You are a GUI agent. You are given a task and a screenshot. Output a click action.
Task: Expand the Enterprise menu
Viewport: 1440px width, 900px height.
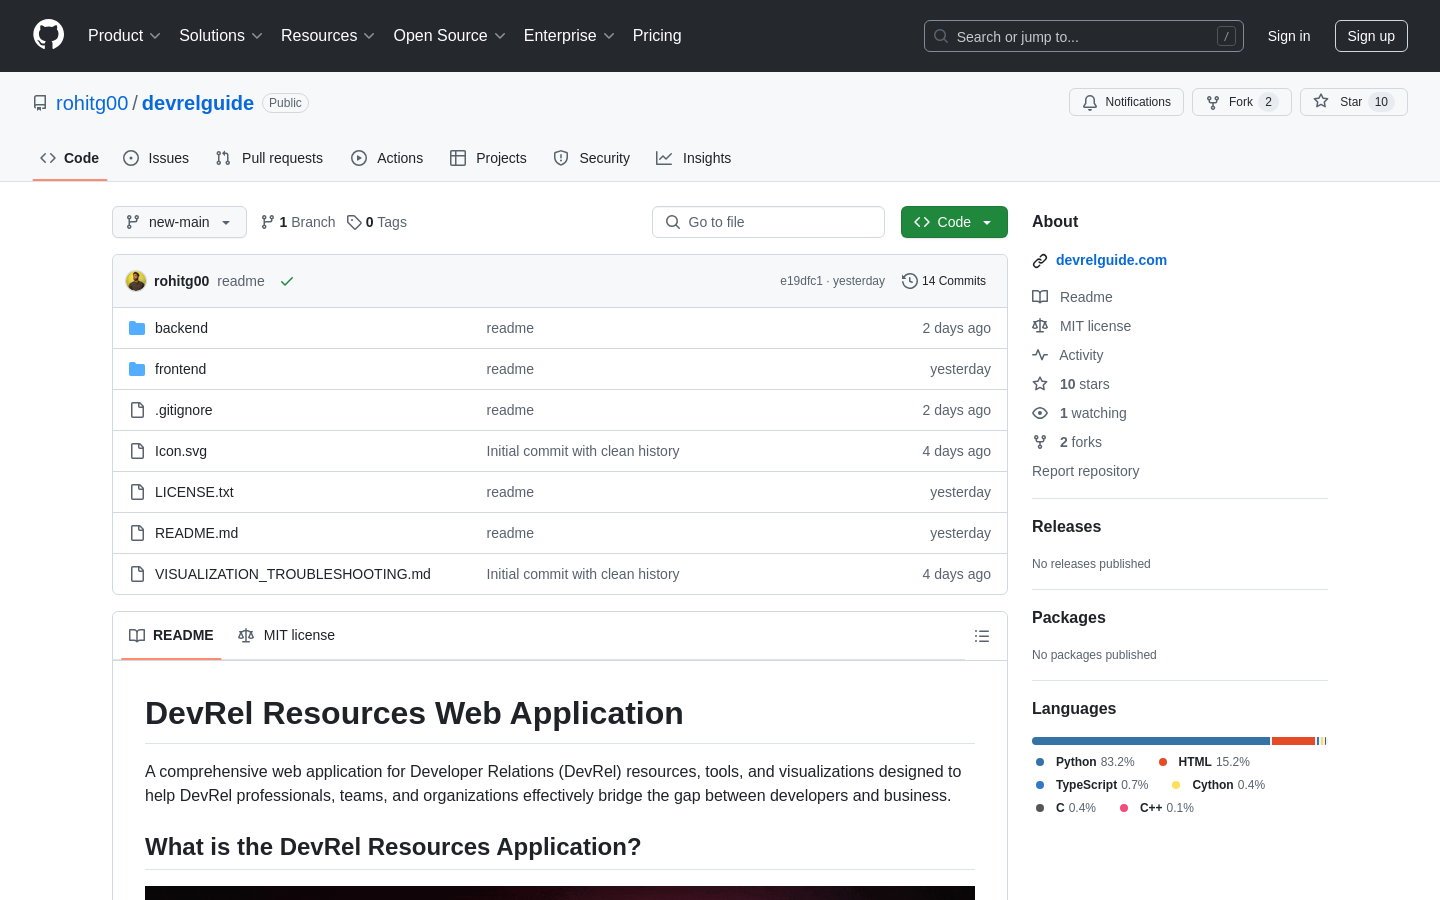569,36
